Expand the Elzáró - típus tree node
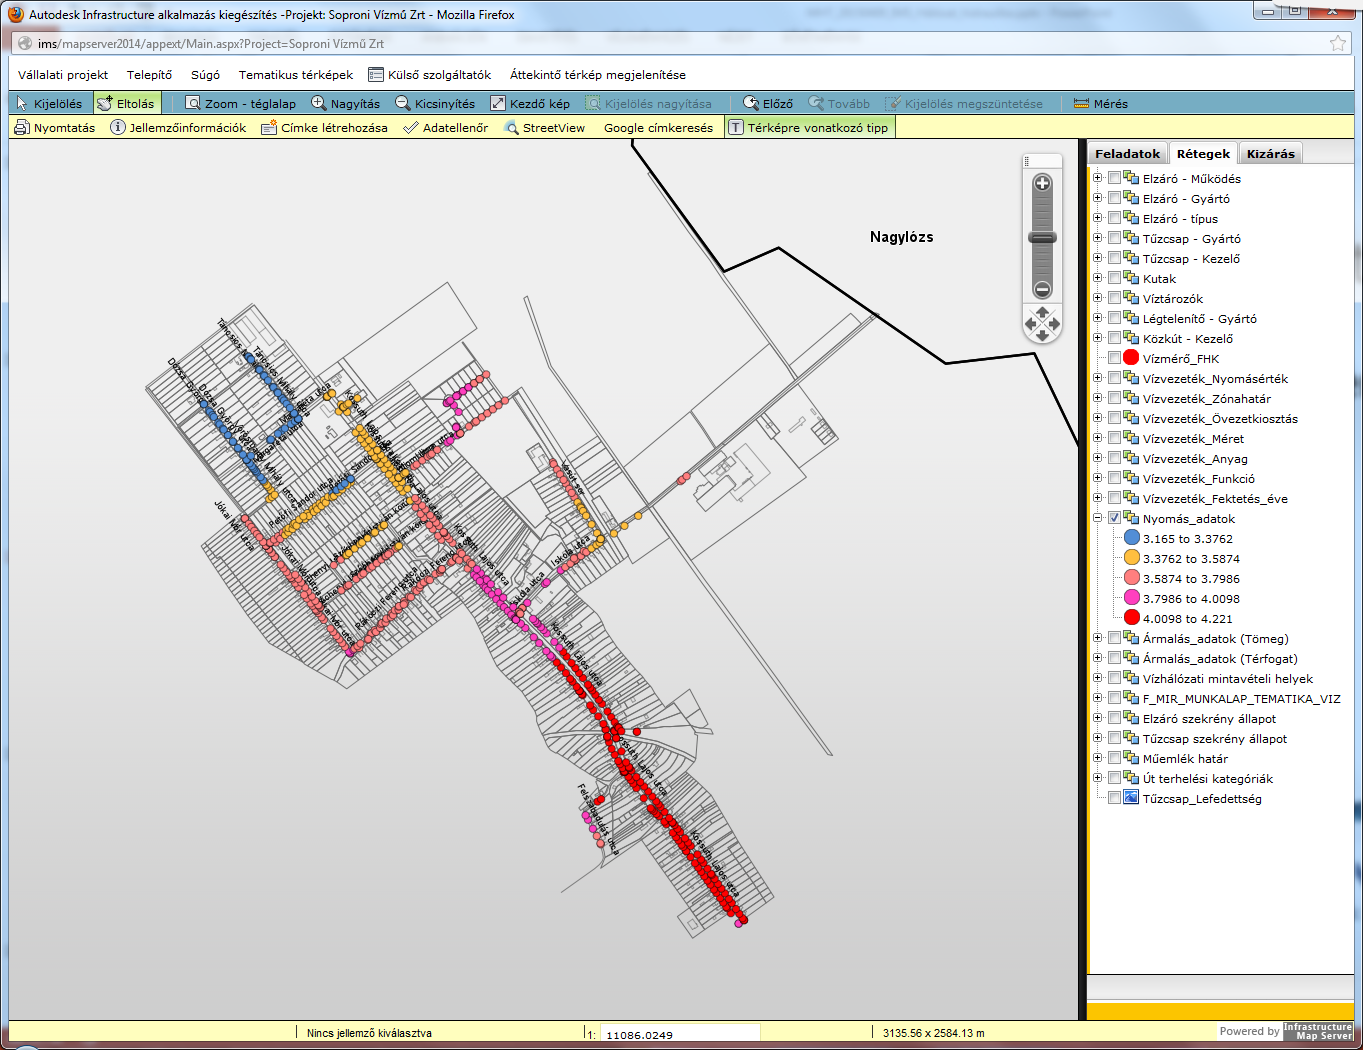 (x=1098, y=218)
